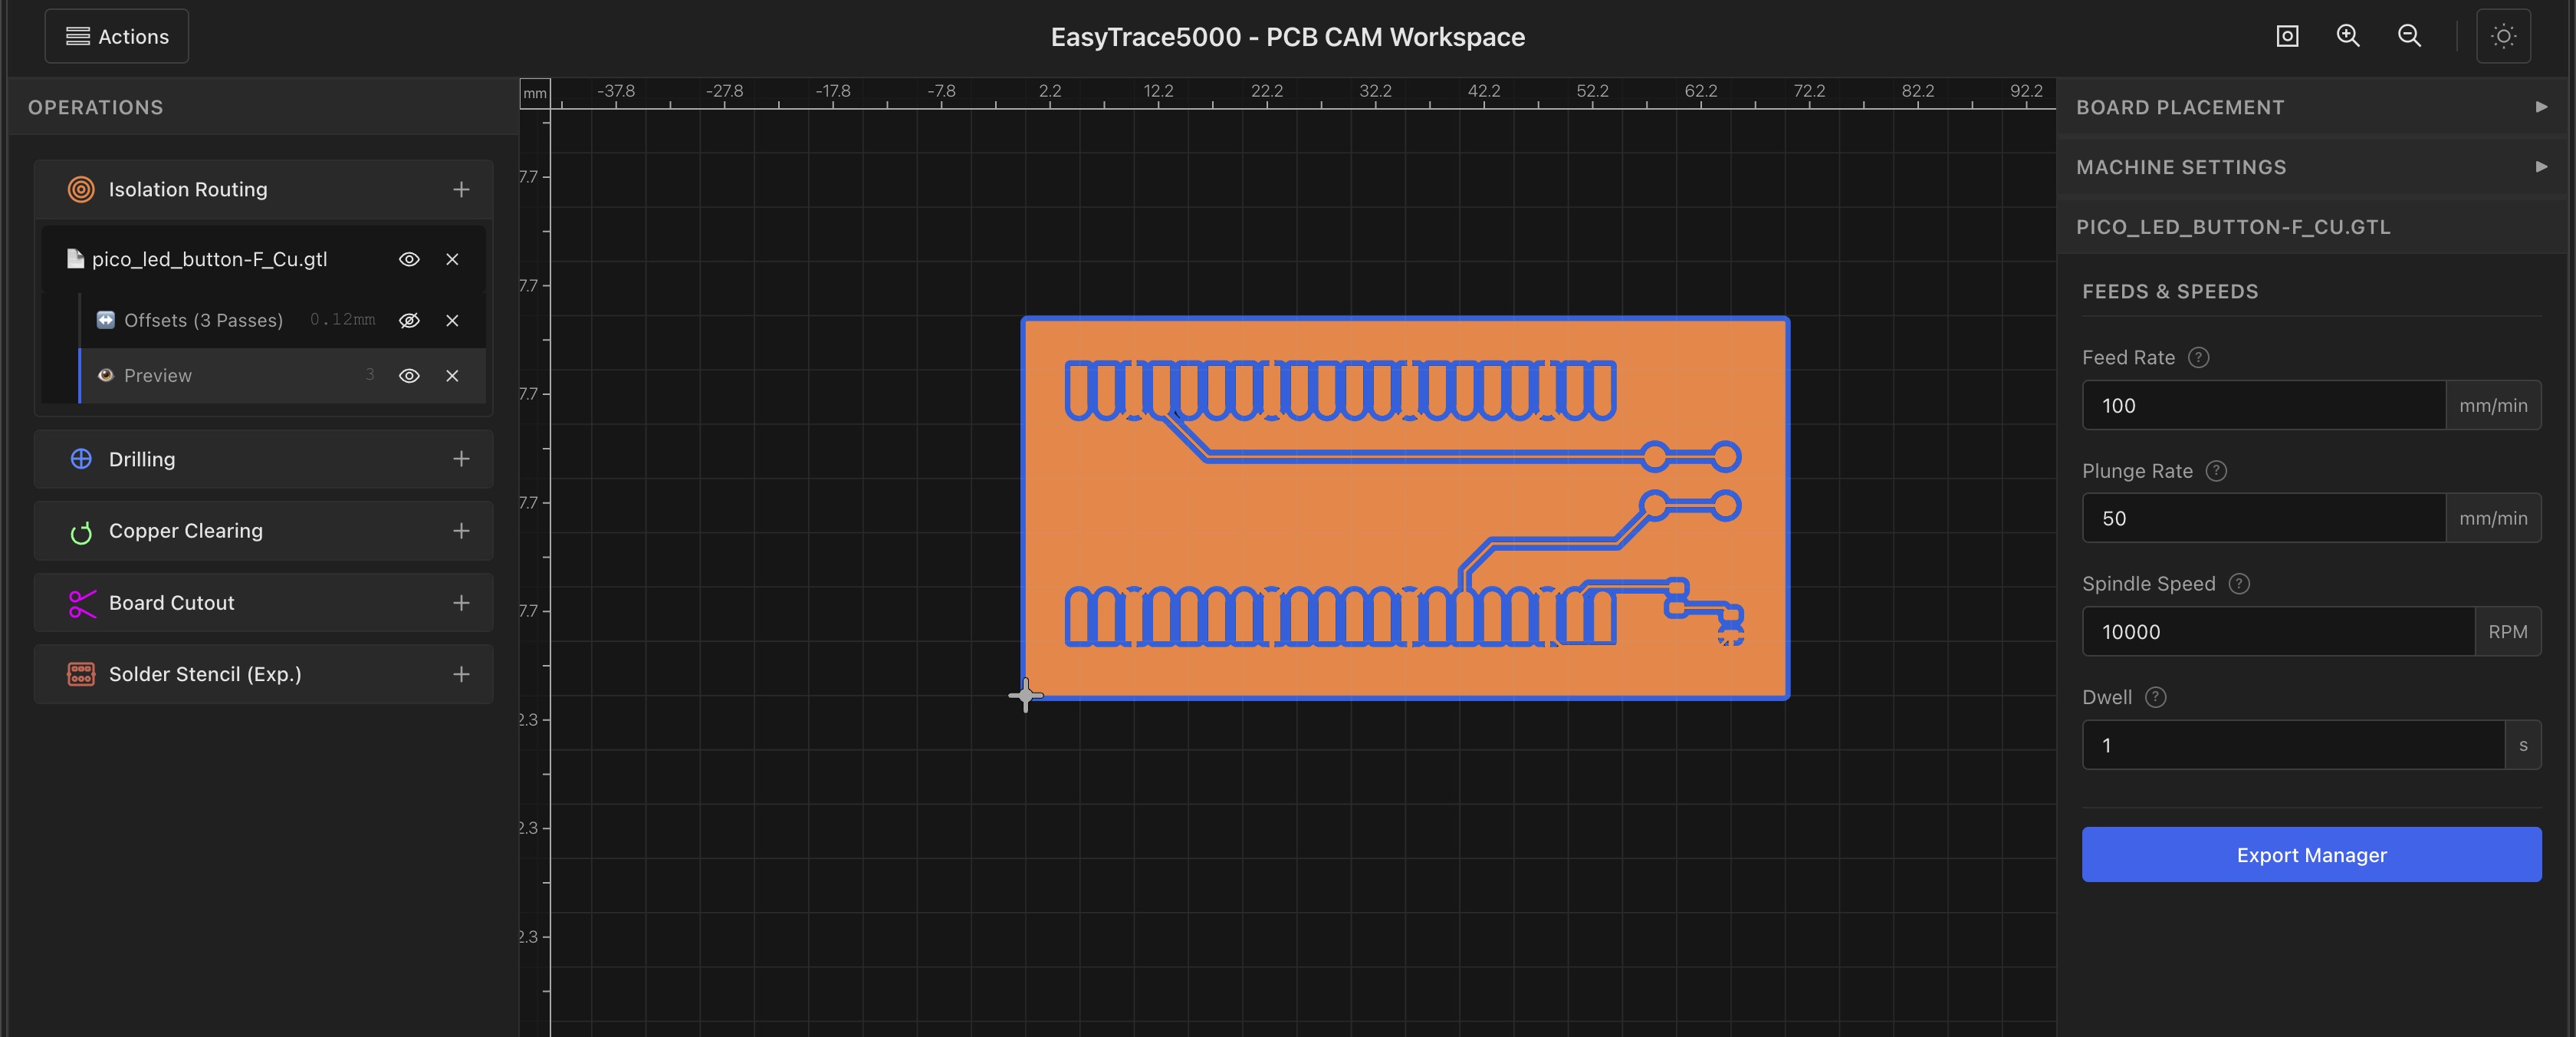The height and width of the screenshot is (1037, 2576).
Task: Show the hidden Offsets (3 Passes) layer
Action: (x=409, y=320)
